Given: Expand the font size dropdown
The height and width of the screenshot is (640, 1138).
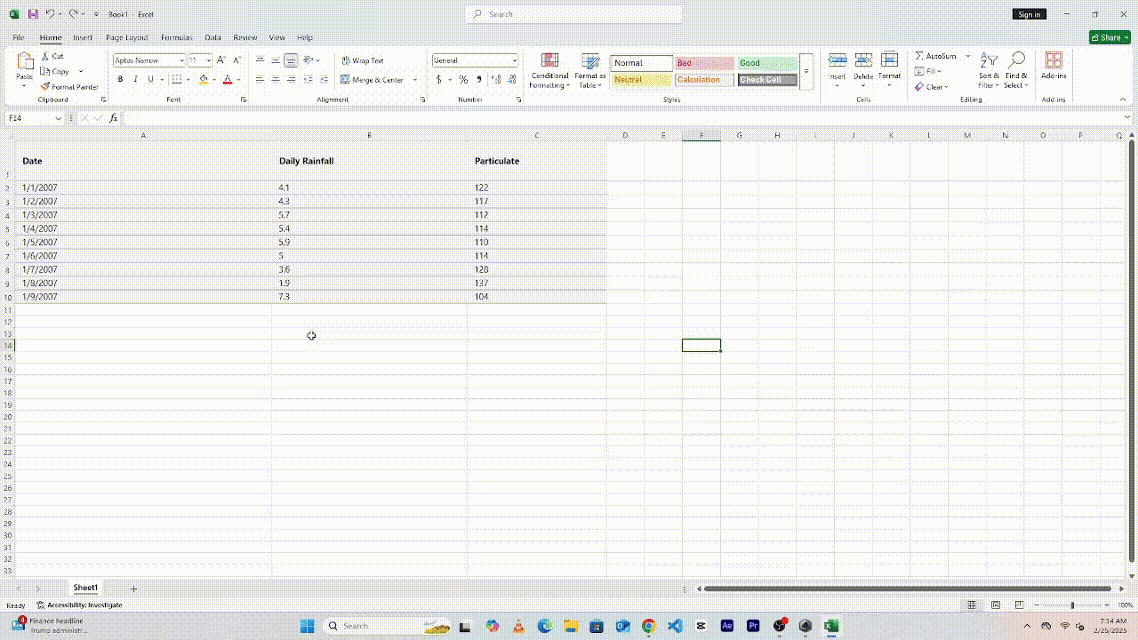Looking at the screenshot, I should point(208,60).
